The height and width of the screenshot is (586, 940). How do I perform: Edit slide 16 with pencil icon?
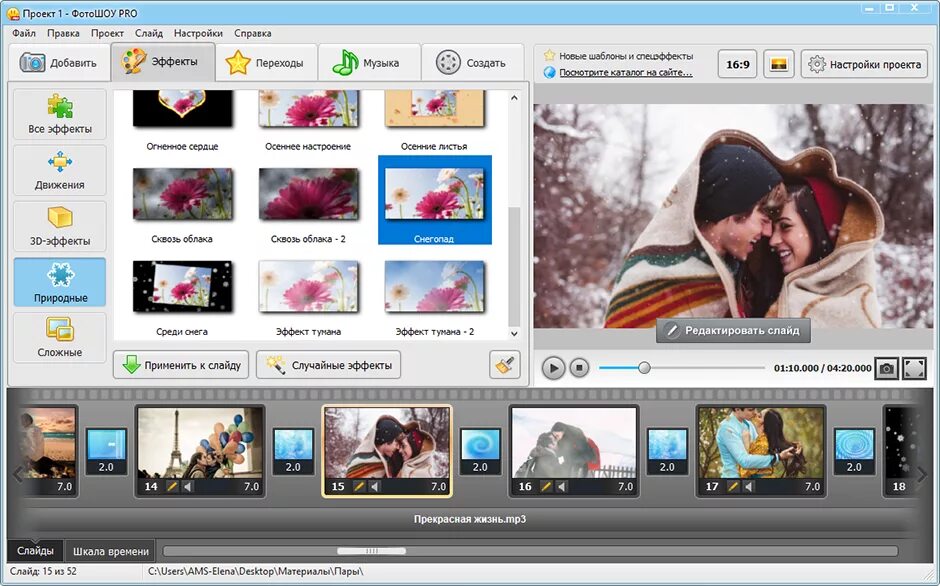pyautogui.click(x=546, y=486)
